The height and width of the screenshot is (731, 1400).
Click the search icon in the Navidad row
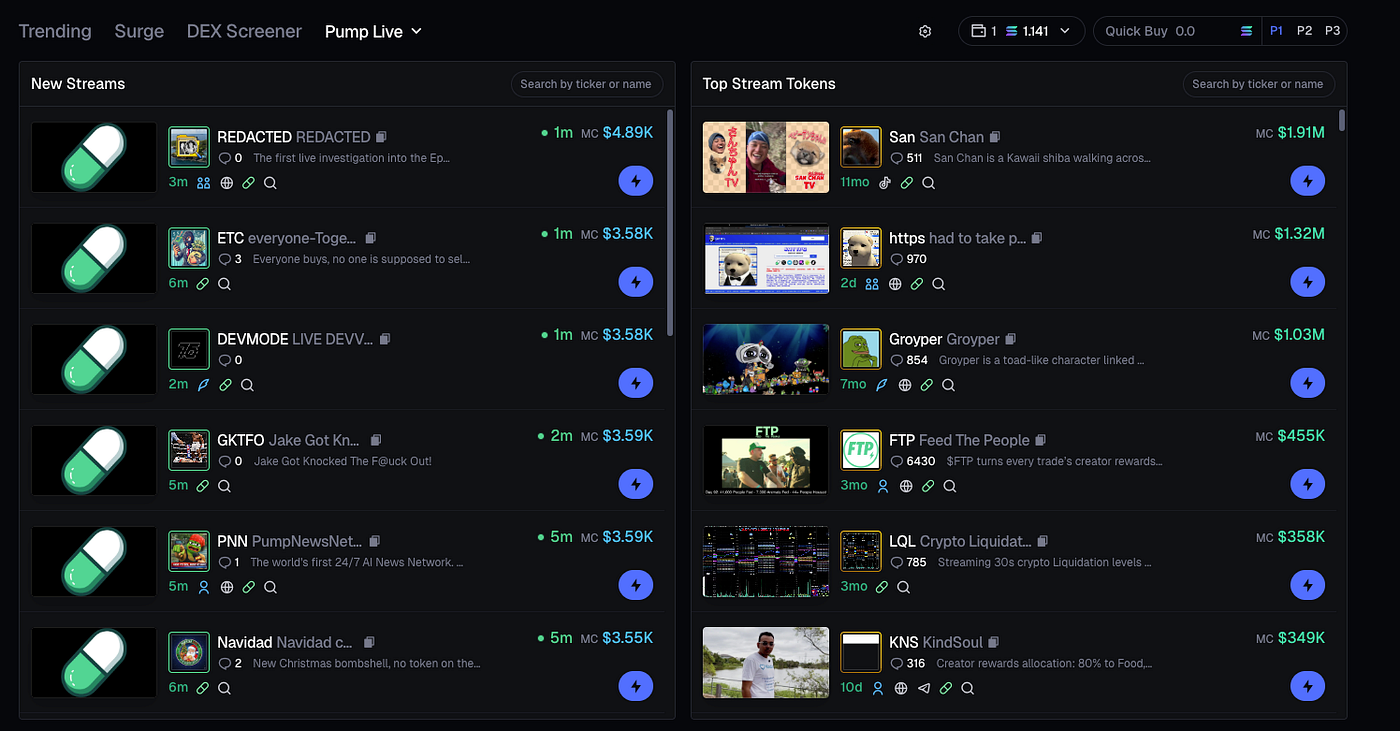tap(225, 688)
